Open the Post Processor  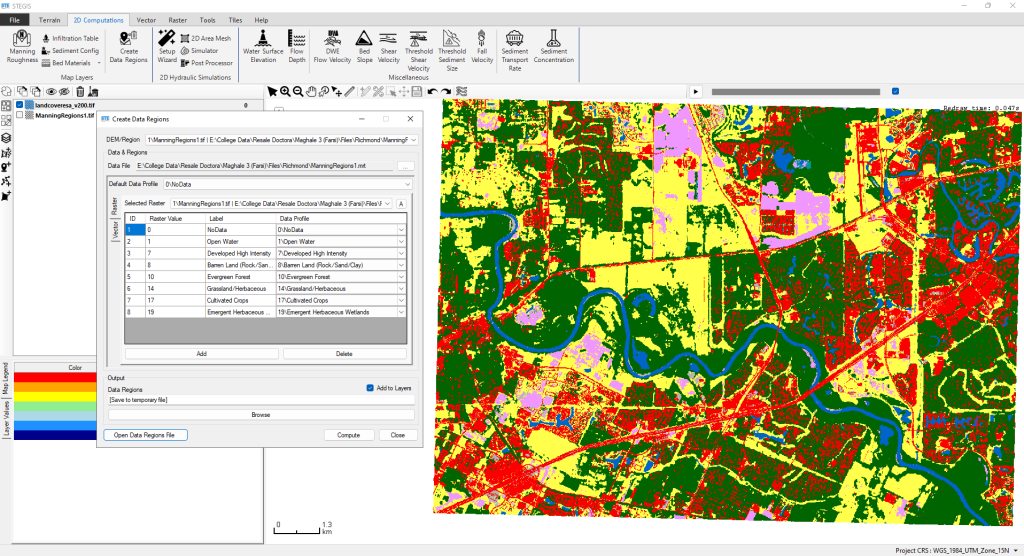206,63
